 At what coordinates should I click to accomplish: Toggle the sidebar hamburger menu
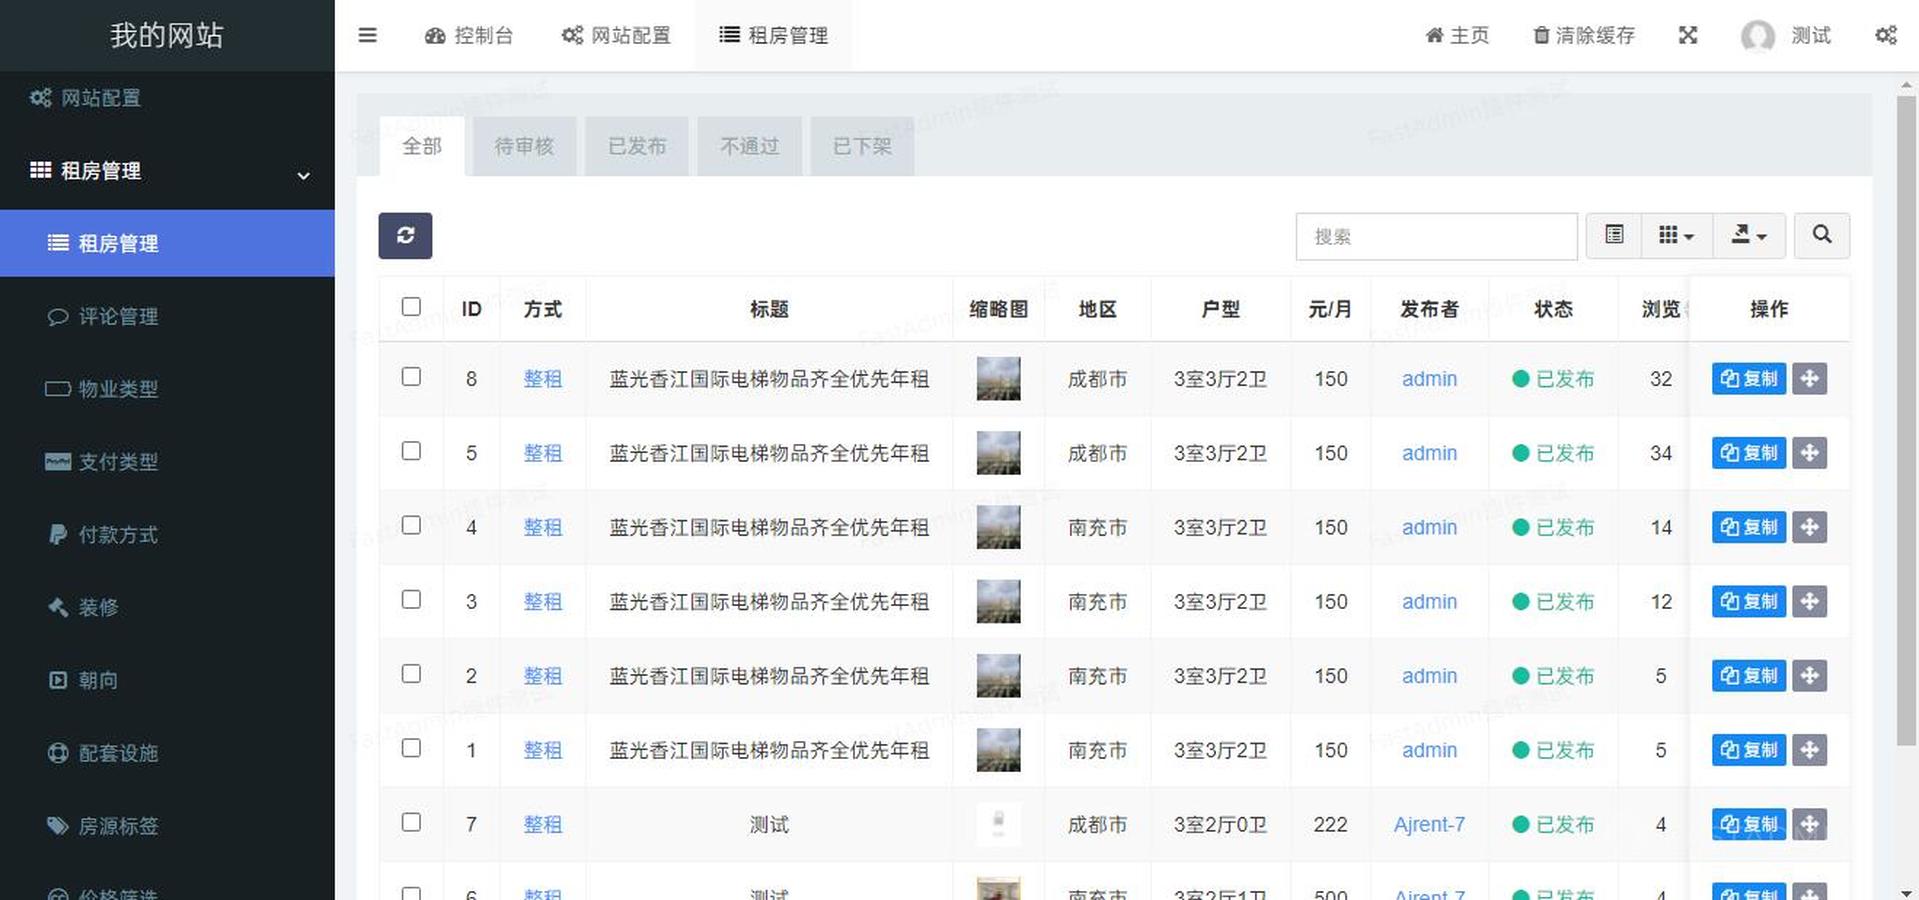click(367, 35)
